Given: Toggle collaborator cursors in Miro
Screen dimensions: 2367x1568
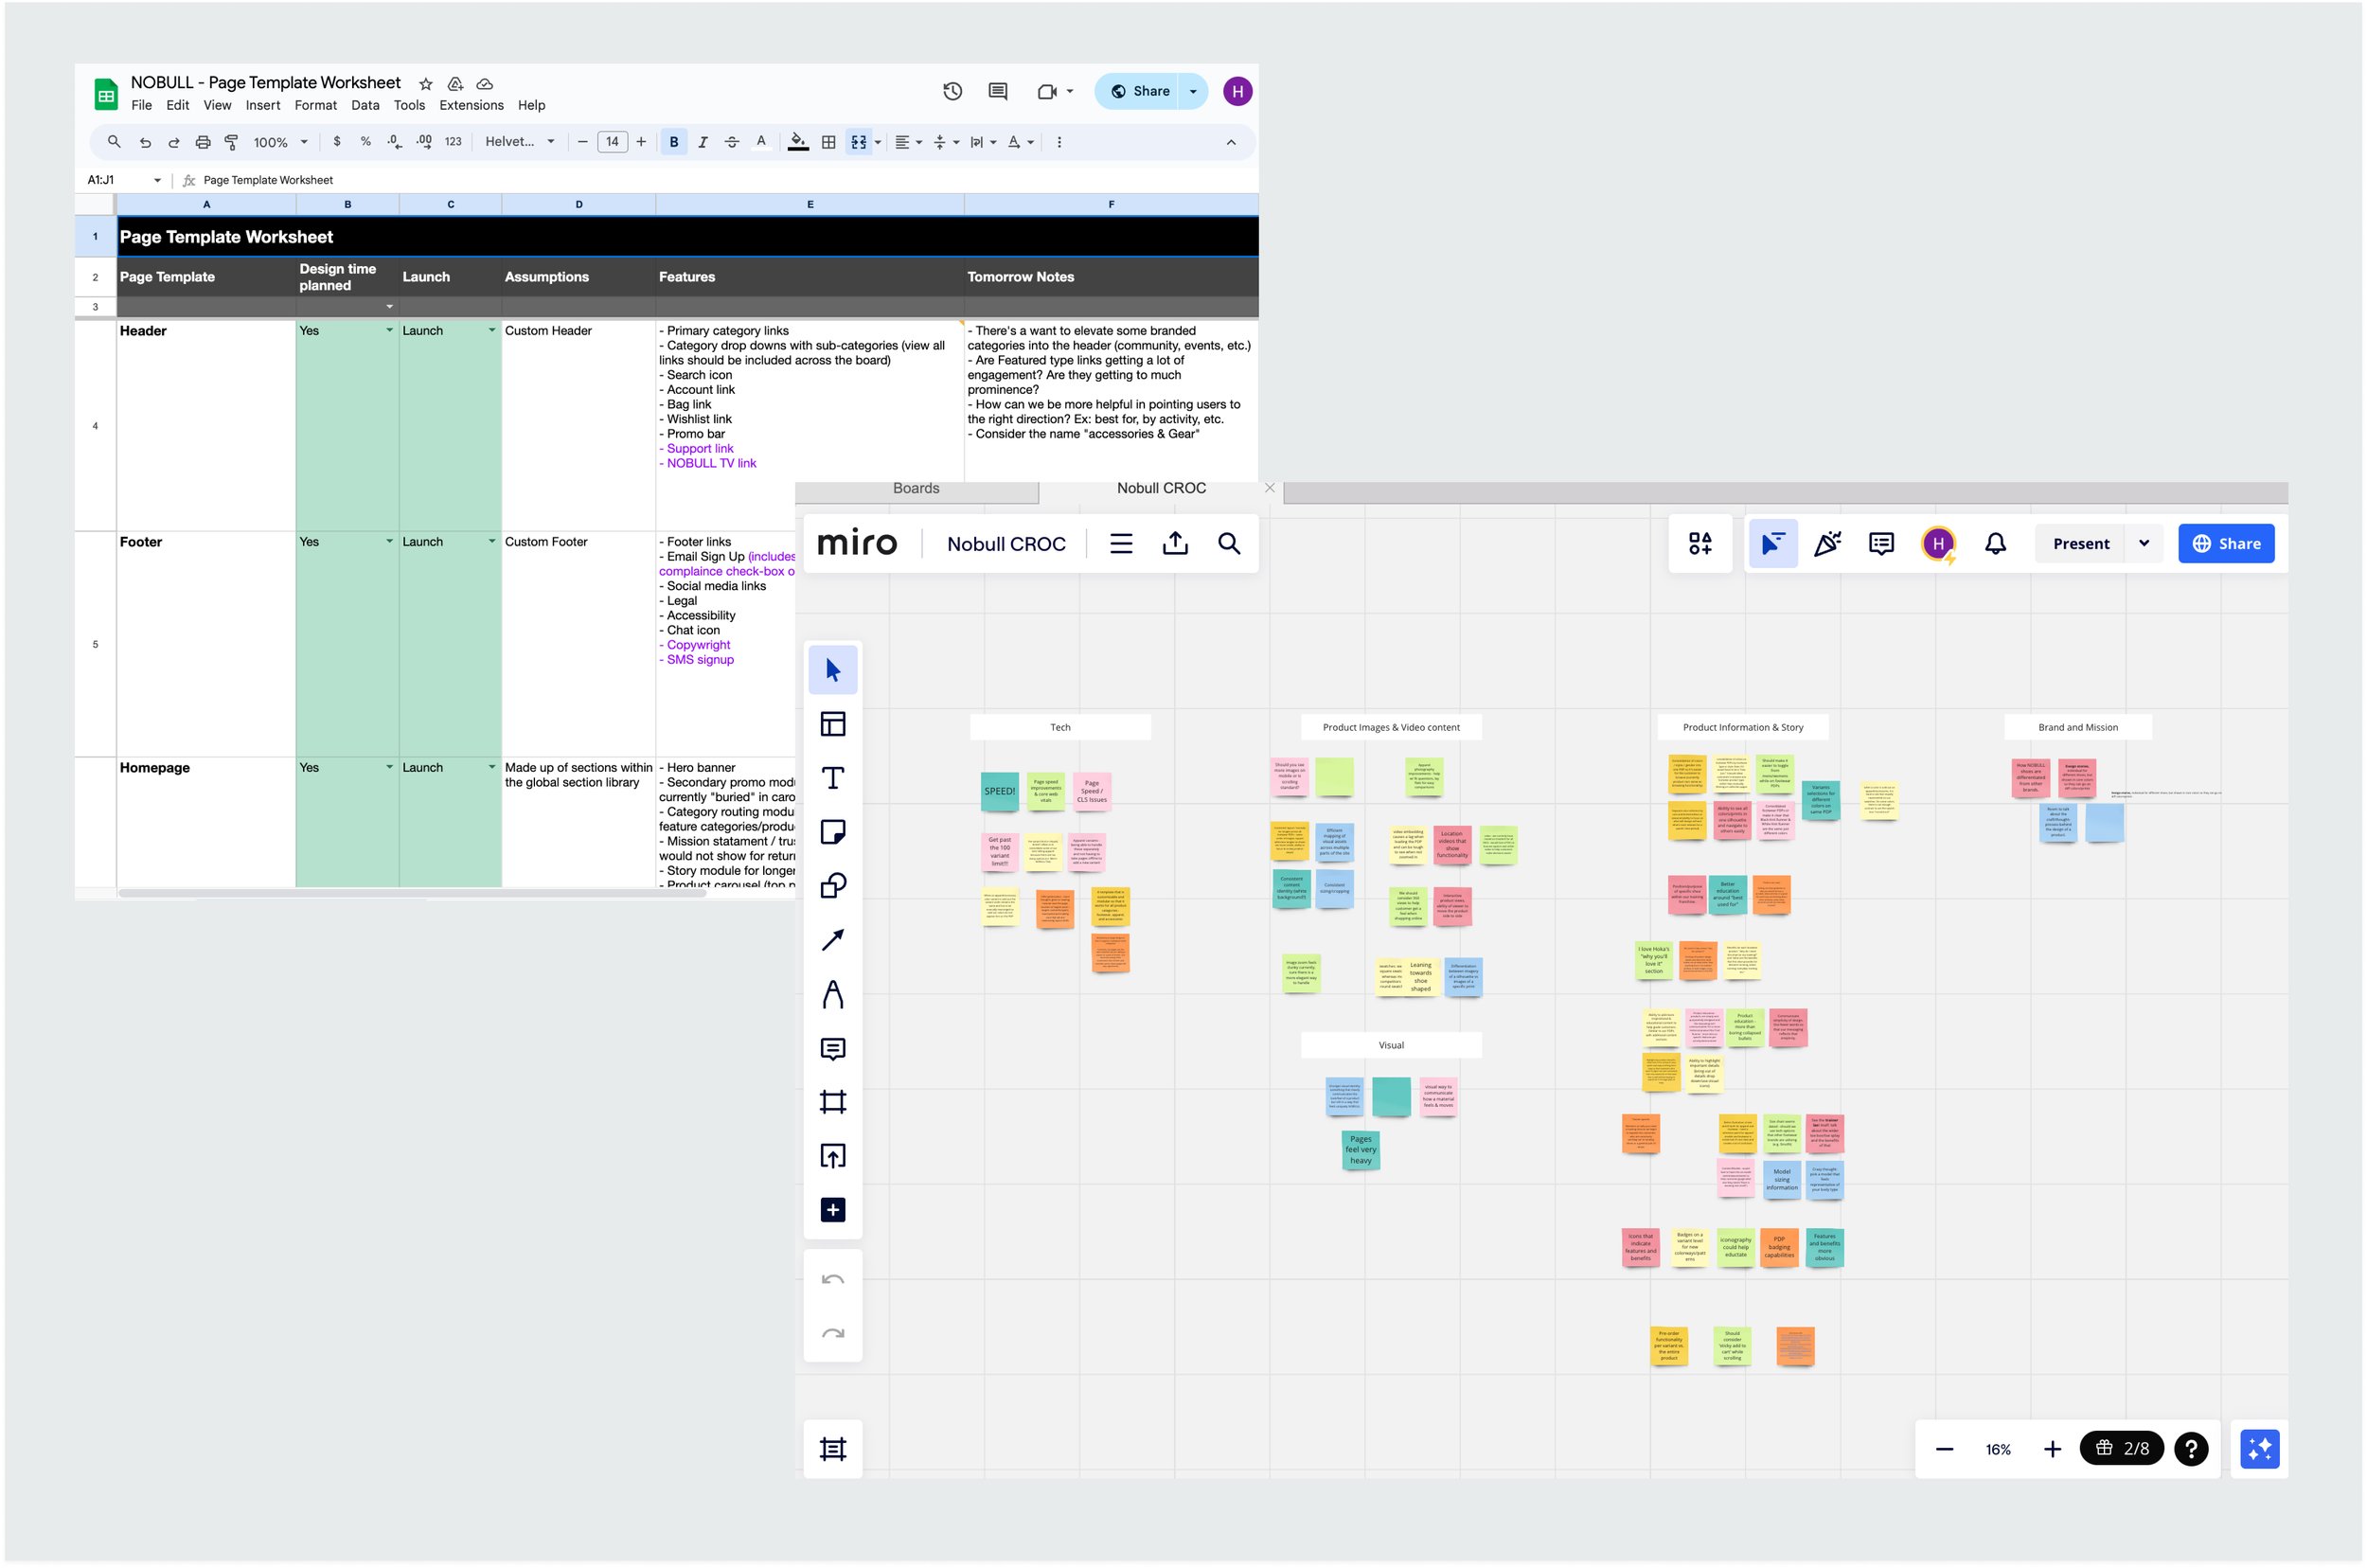Looking at the screenshot, I should (1773, 543).
